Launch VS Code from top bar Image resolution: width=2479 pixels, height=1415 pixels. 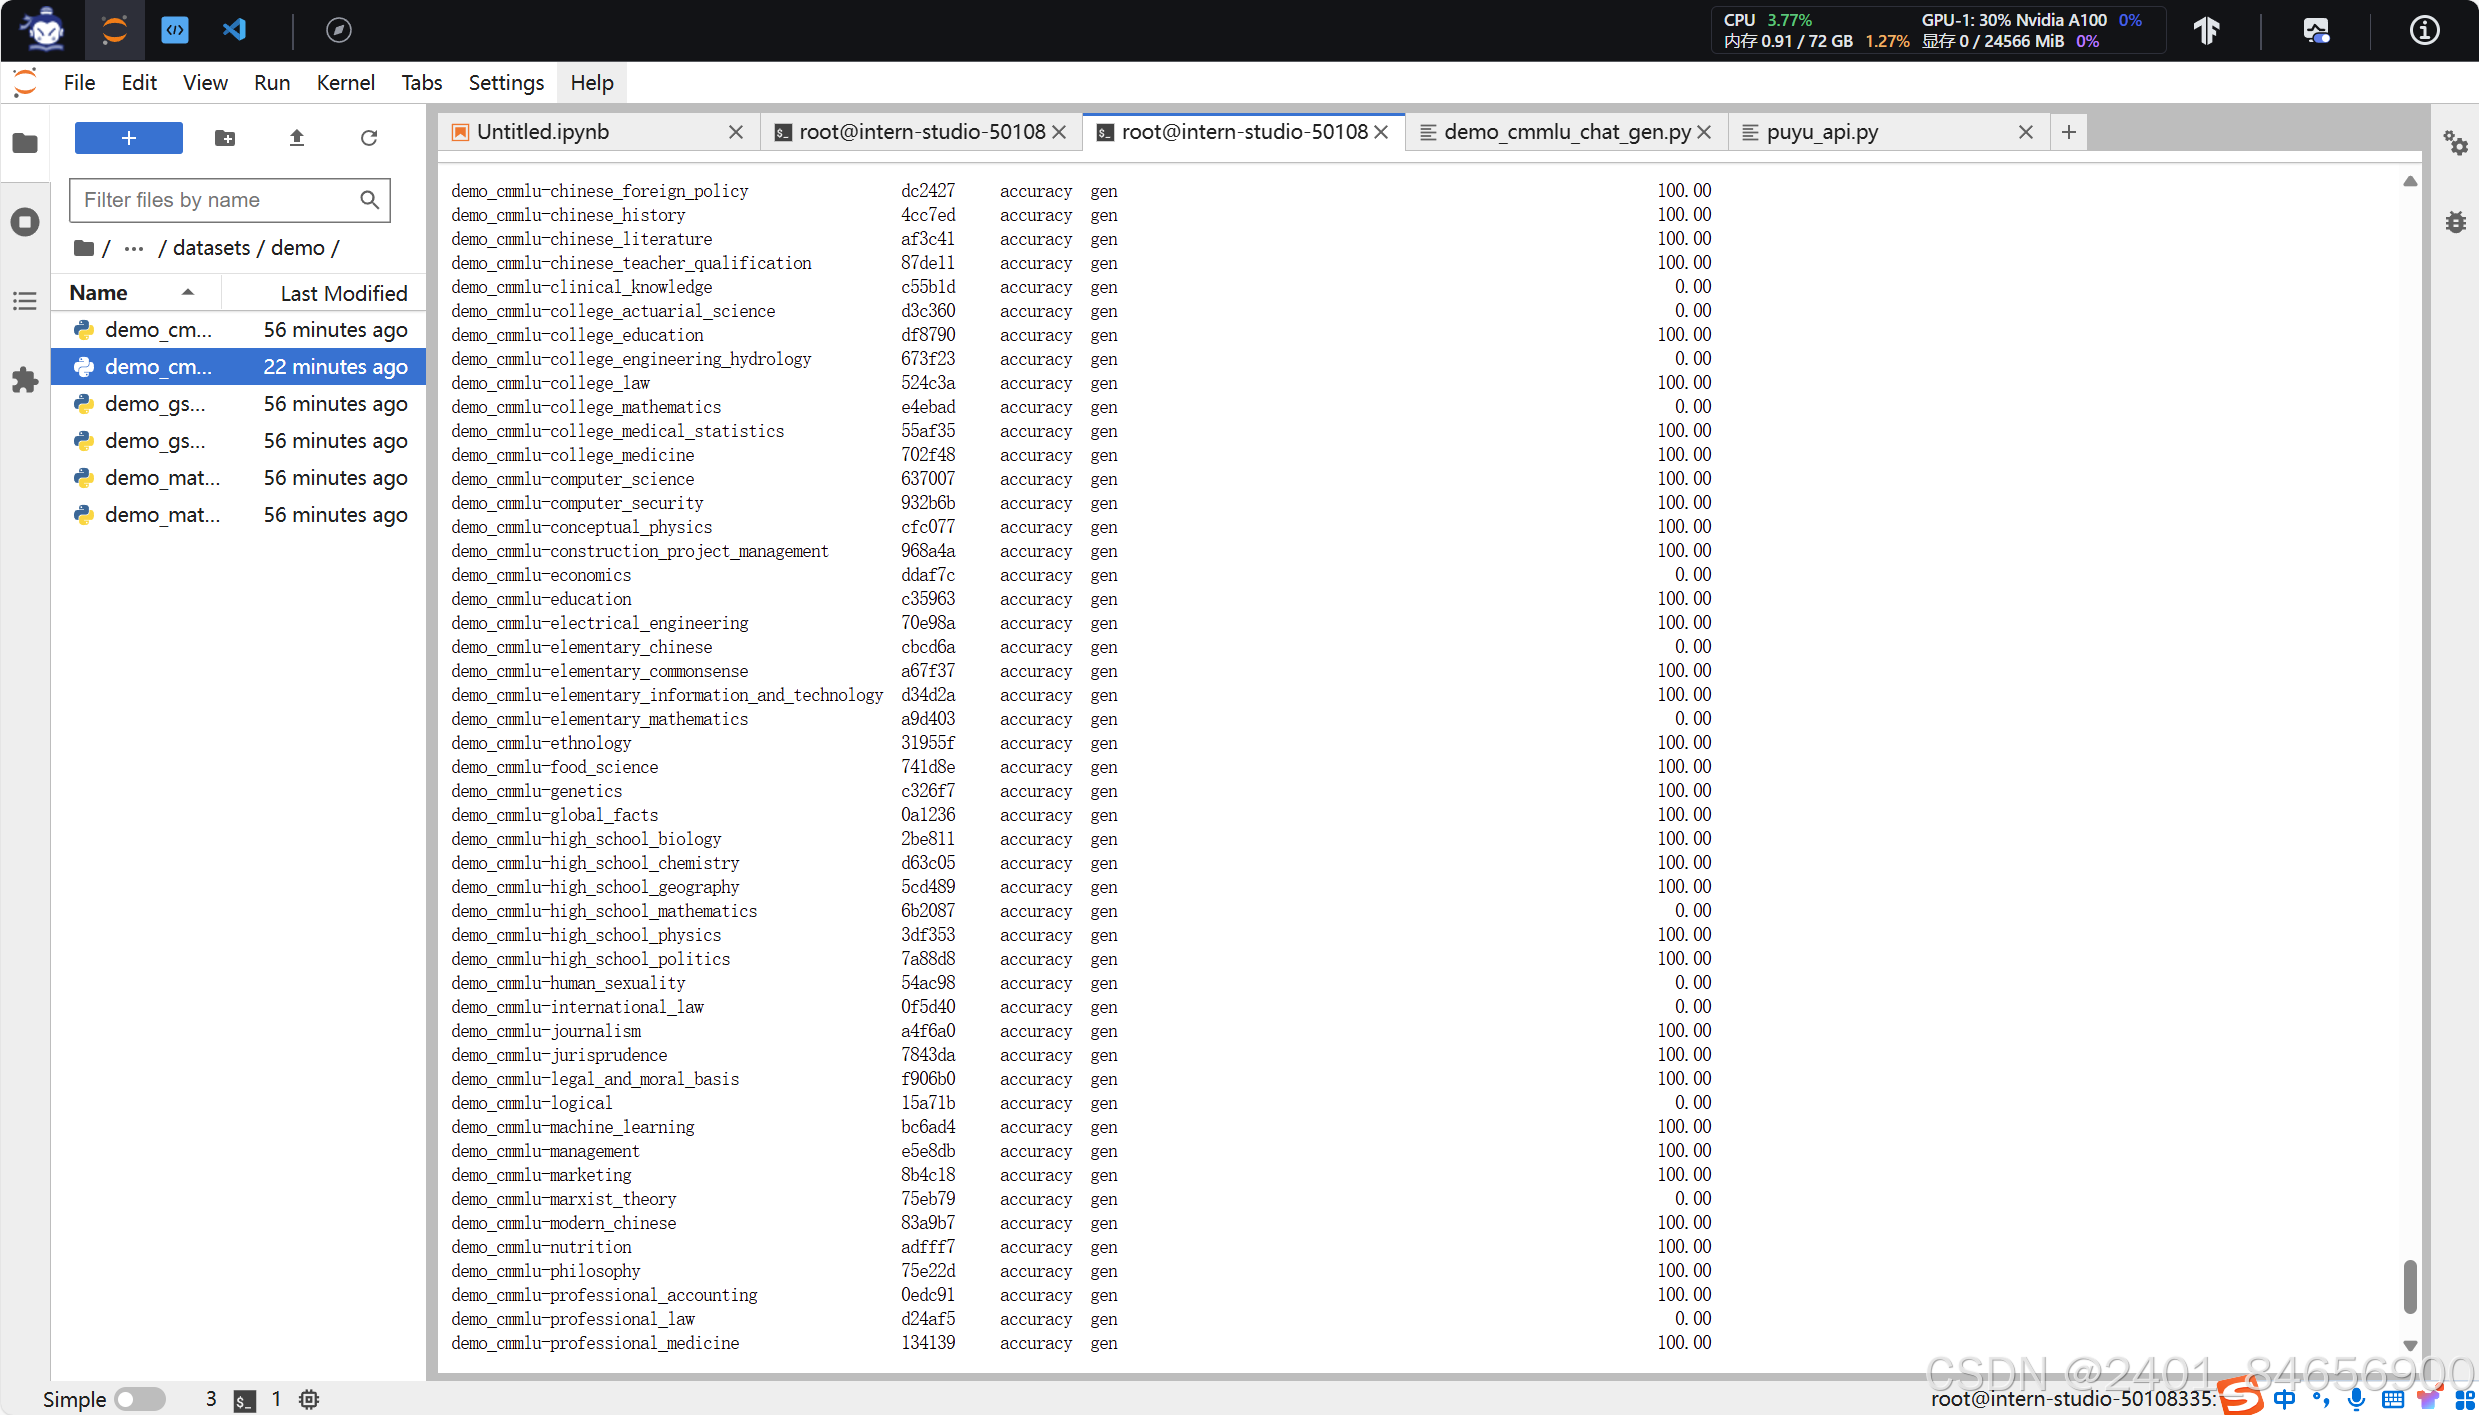tap(234, 30)
